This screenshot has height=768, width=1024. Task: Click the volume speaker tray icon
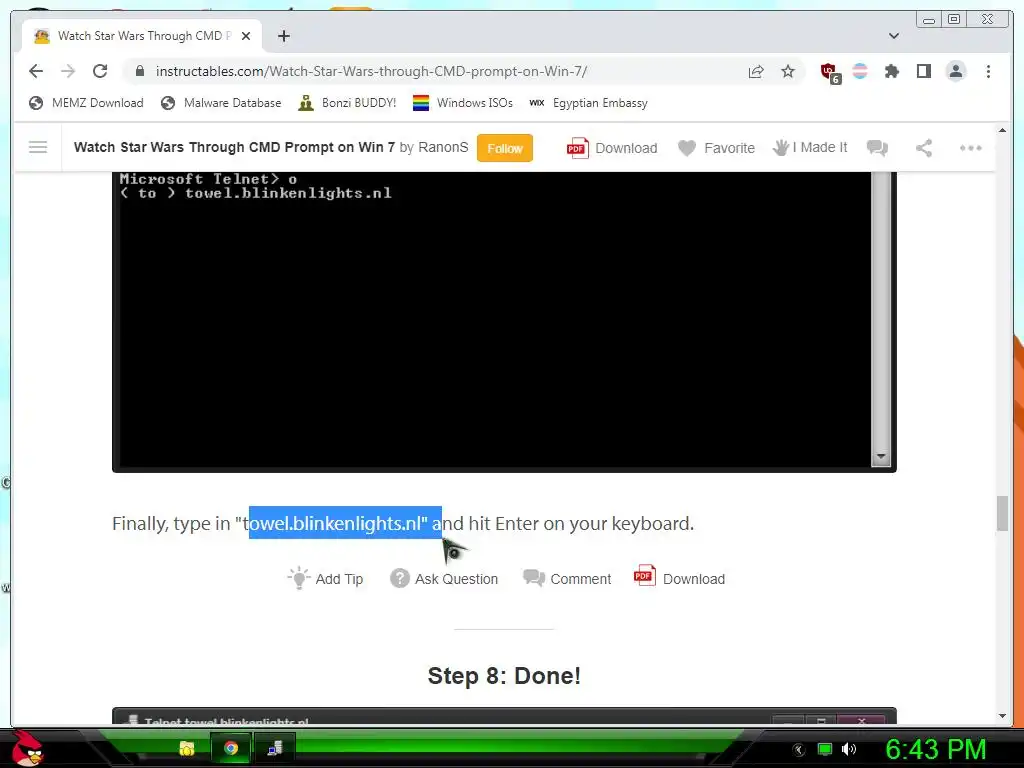[x=849, y=749]
